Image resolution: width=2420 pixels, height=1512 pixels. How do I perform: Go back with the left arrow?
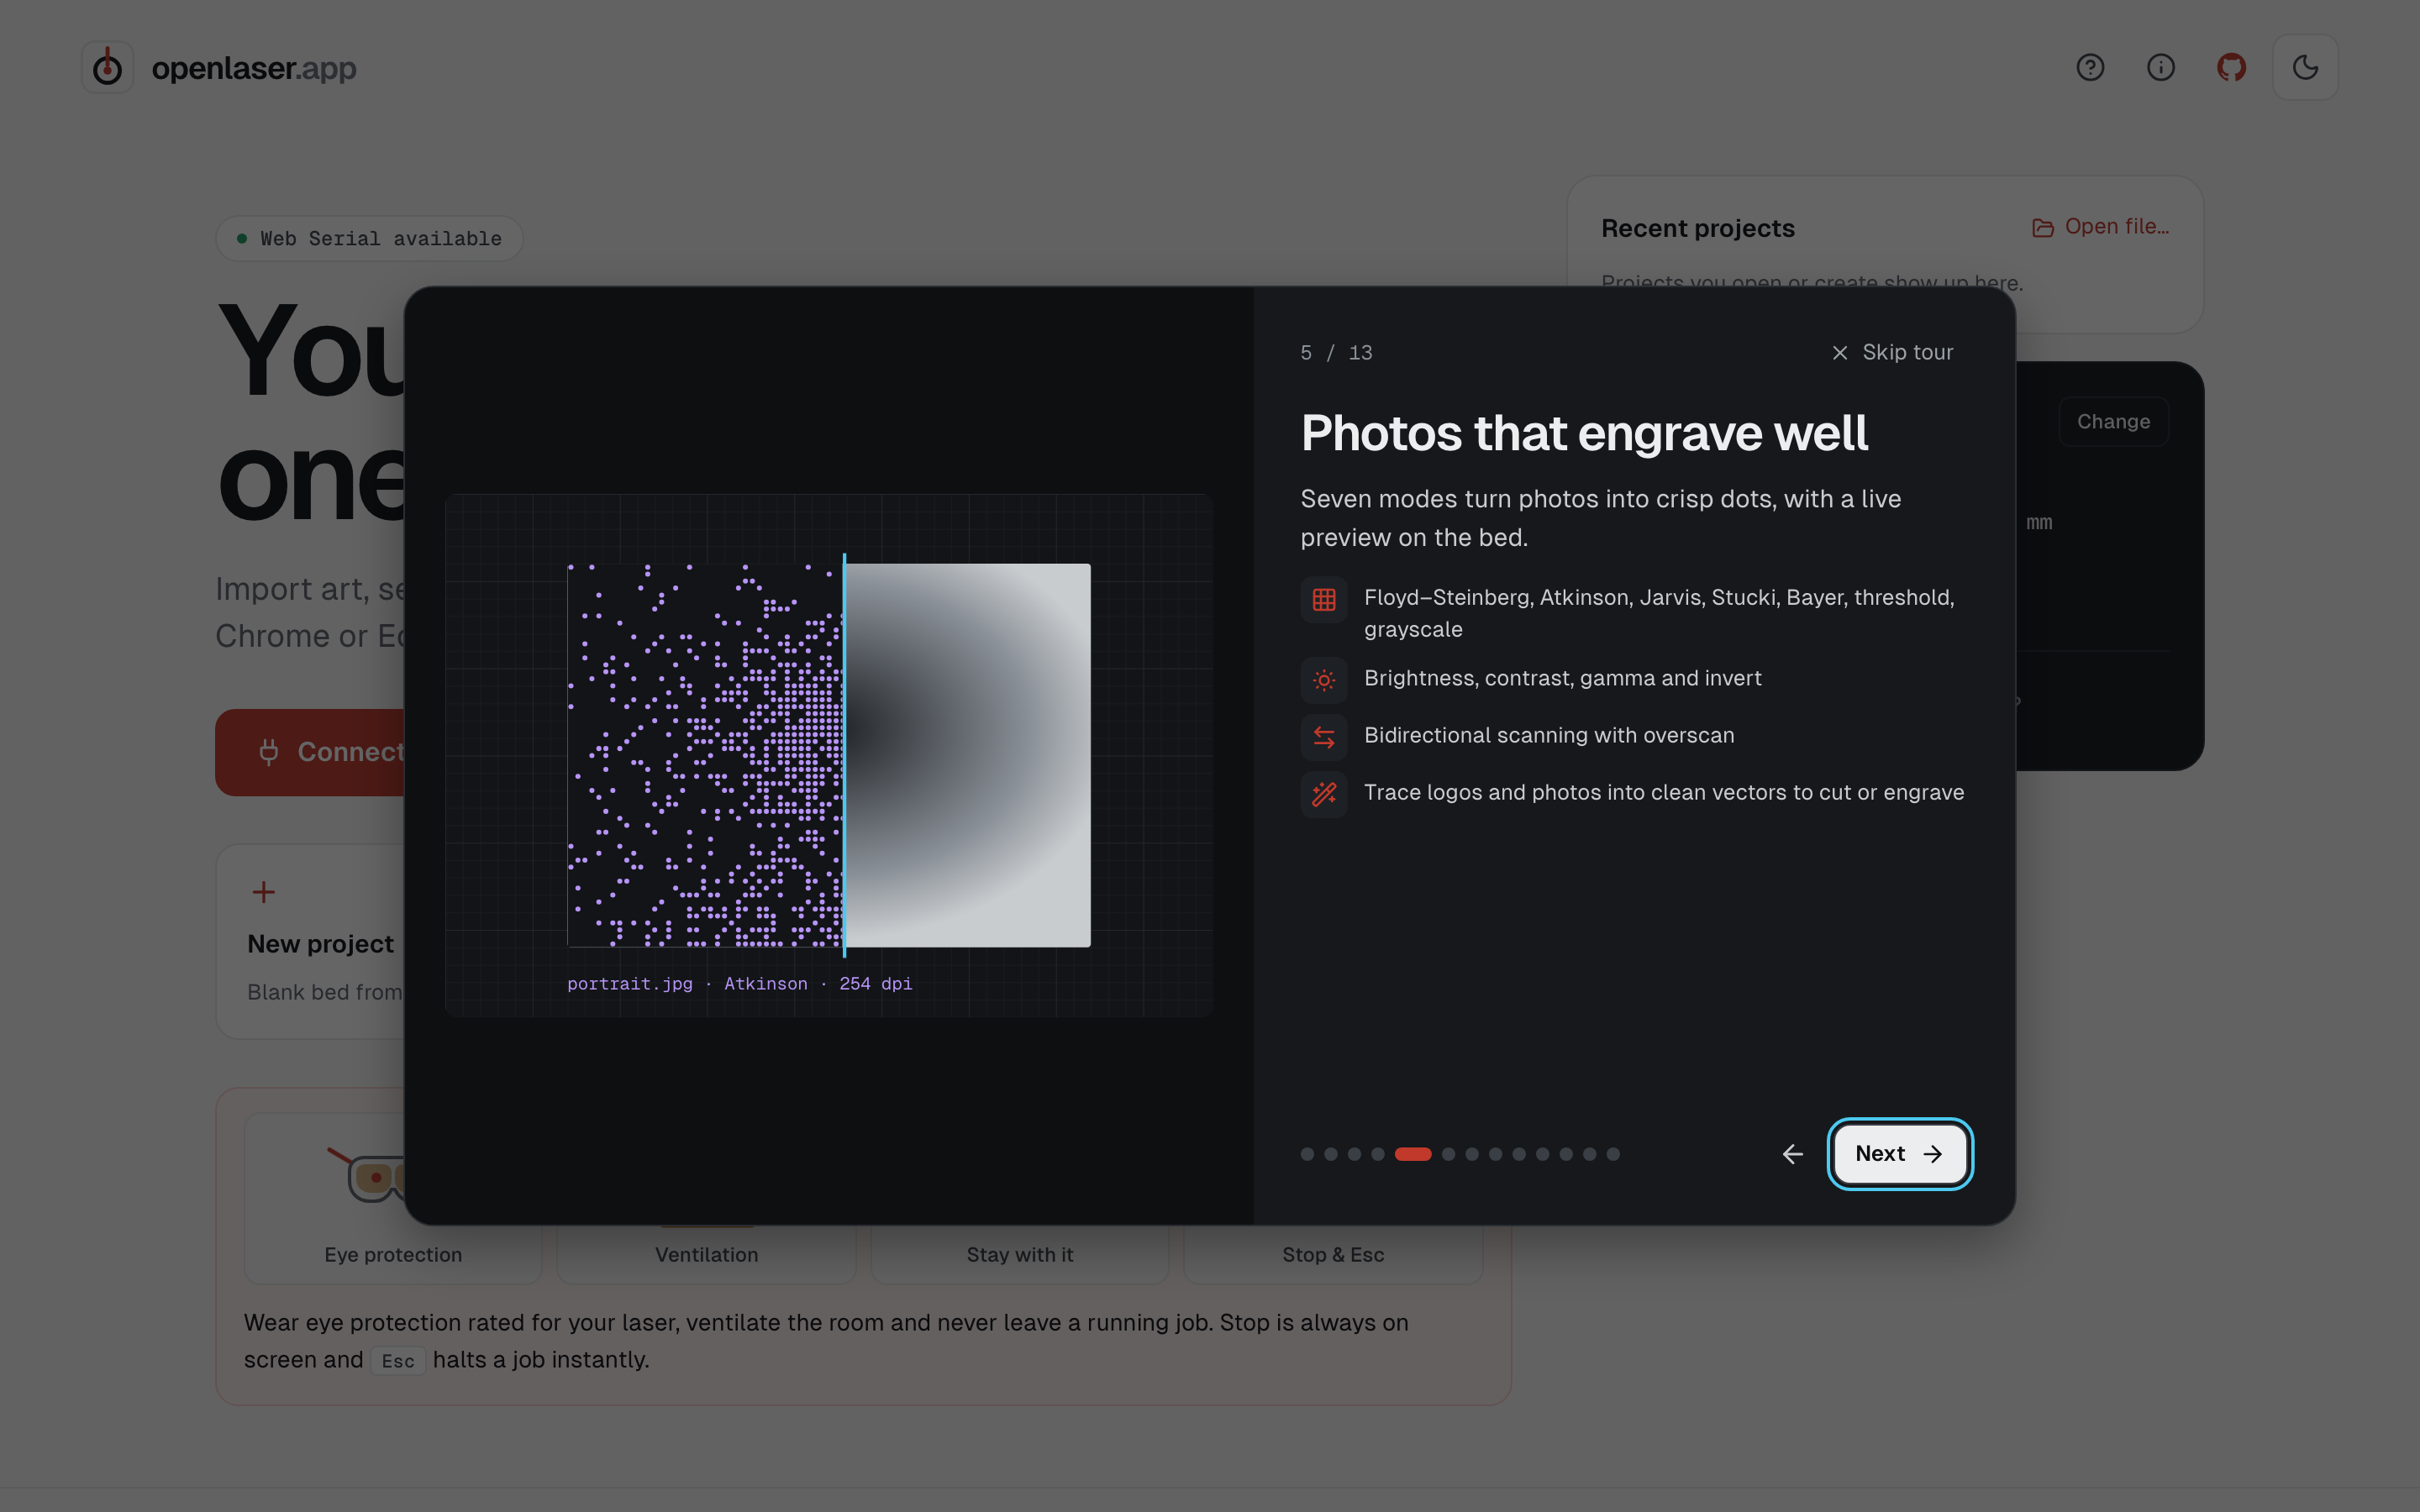tap(1792, 1153)
